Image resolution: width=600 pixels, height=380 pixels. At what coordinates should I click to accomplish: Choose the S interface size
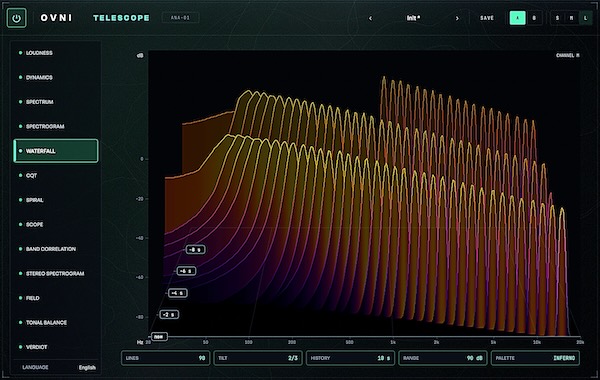click(x=557, y=18)
